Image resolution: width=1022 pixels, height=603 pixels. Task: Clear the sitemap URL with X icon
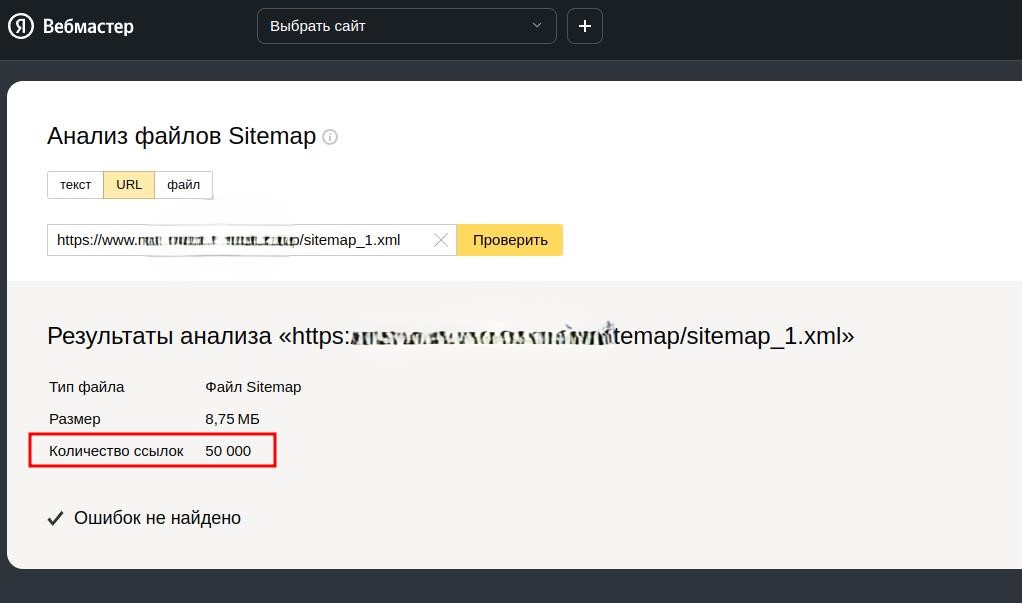(440, 240)
